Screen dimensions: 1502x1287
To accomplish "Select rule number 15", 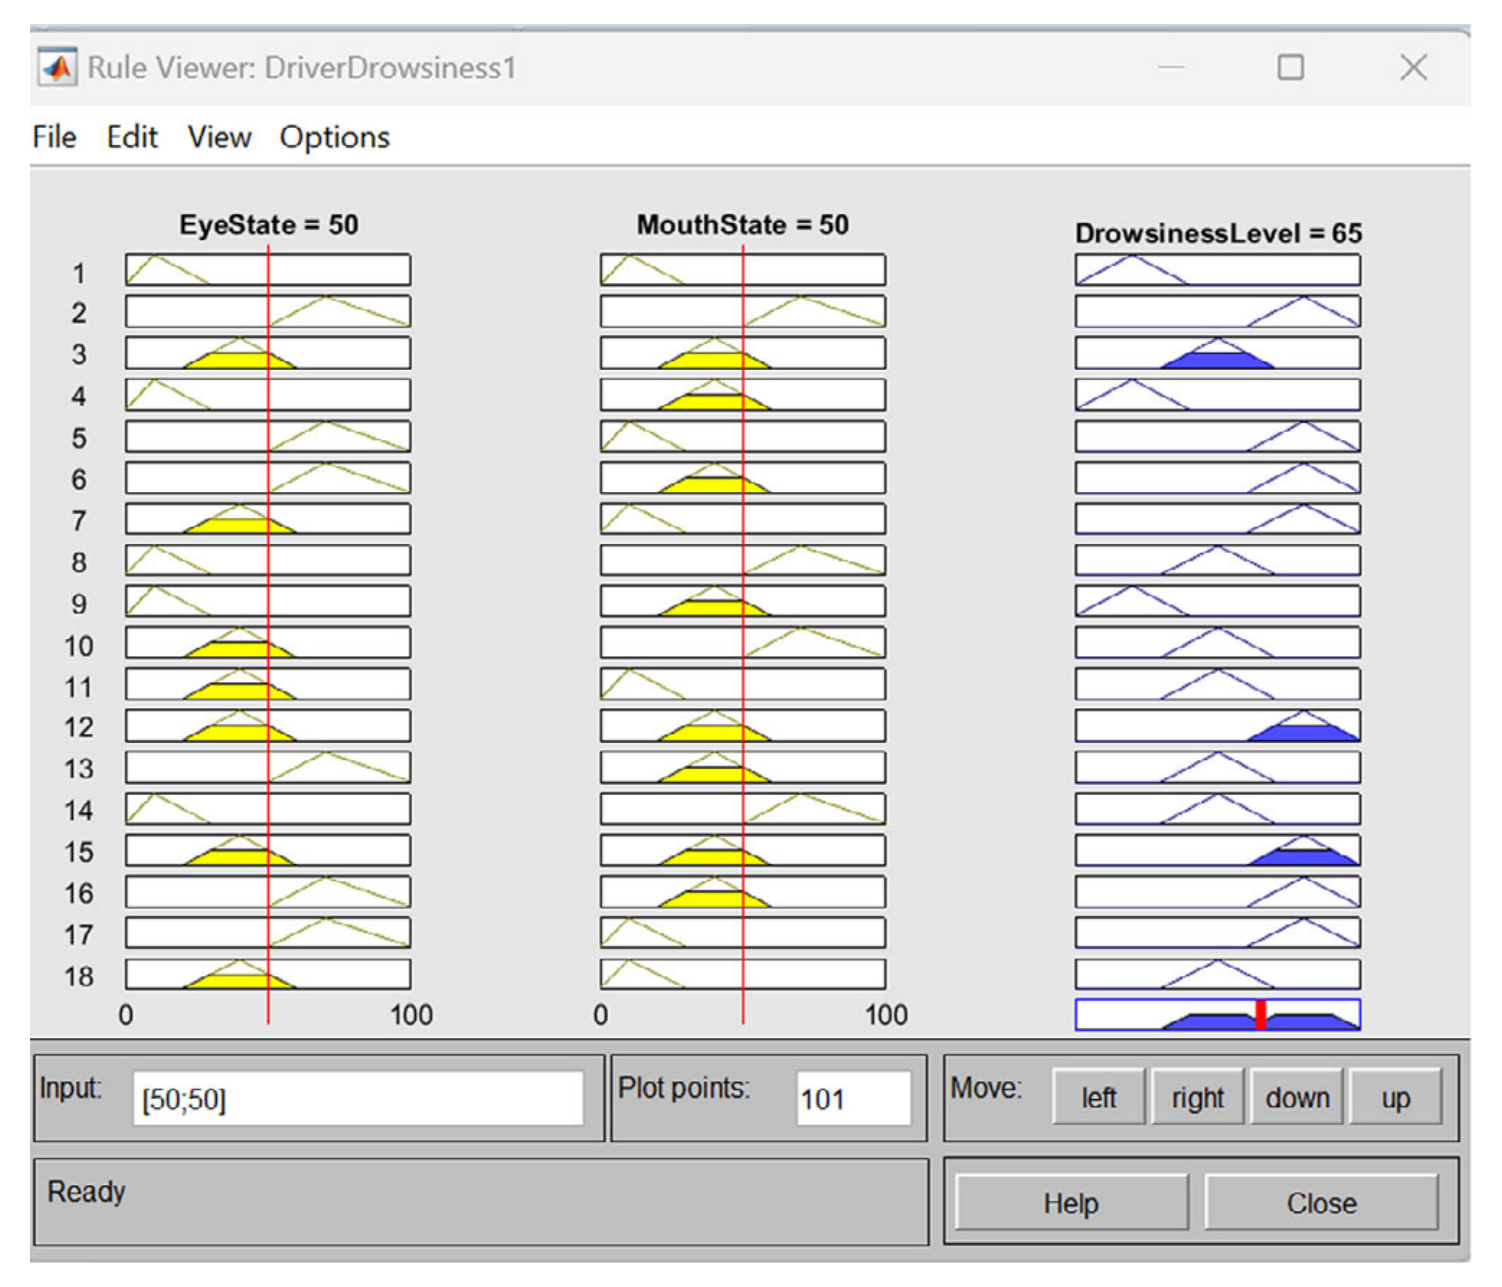I will click(79, 852).
